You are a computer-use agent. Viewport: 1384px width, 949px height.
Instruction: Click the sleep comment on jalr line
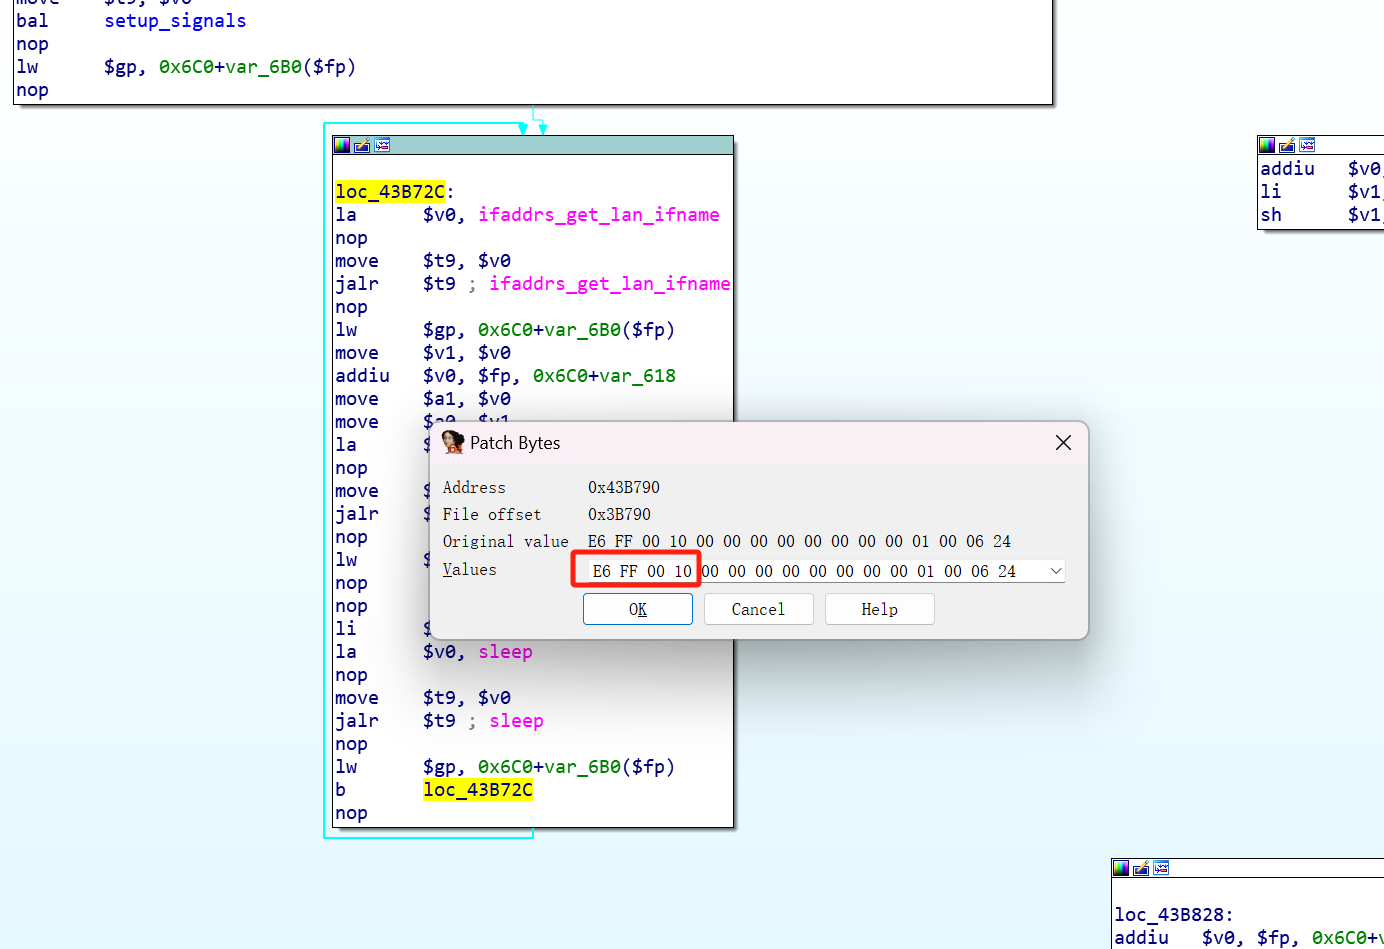point(516,721)
